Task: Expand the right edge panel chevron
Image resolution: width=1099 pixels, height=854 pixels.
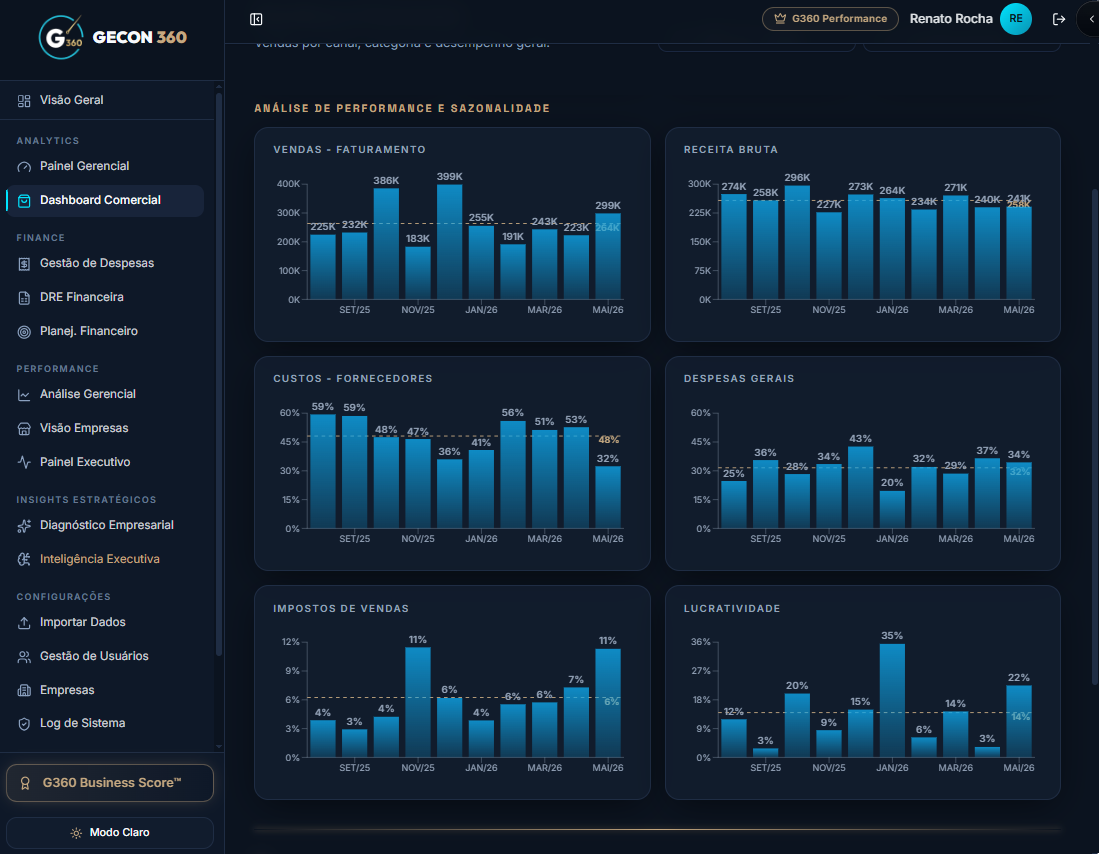Action: point(1090,19)
